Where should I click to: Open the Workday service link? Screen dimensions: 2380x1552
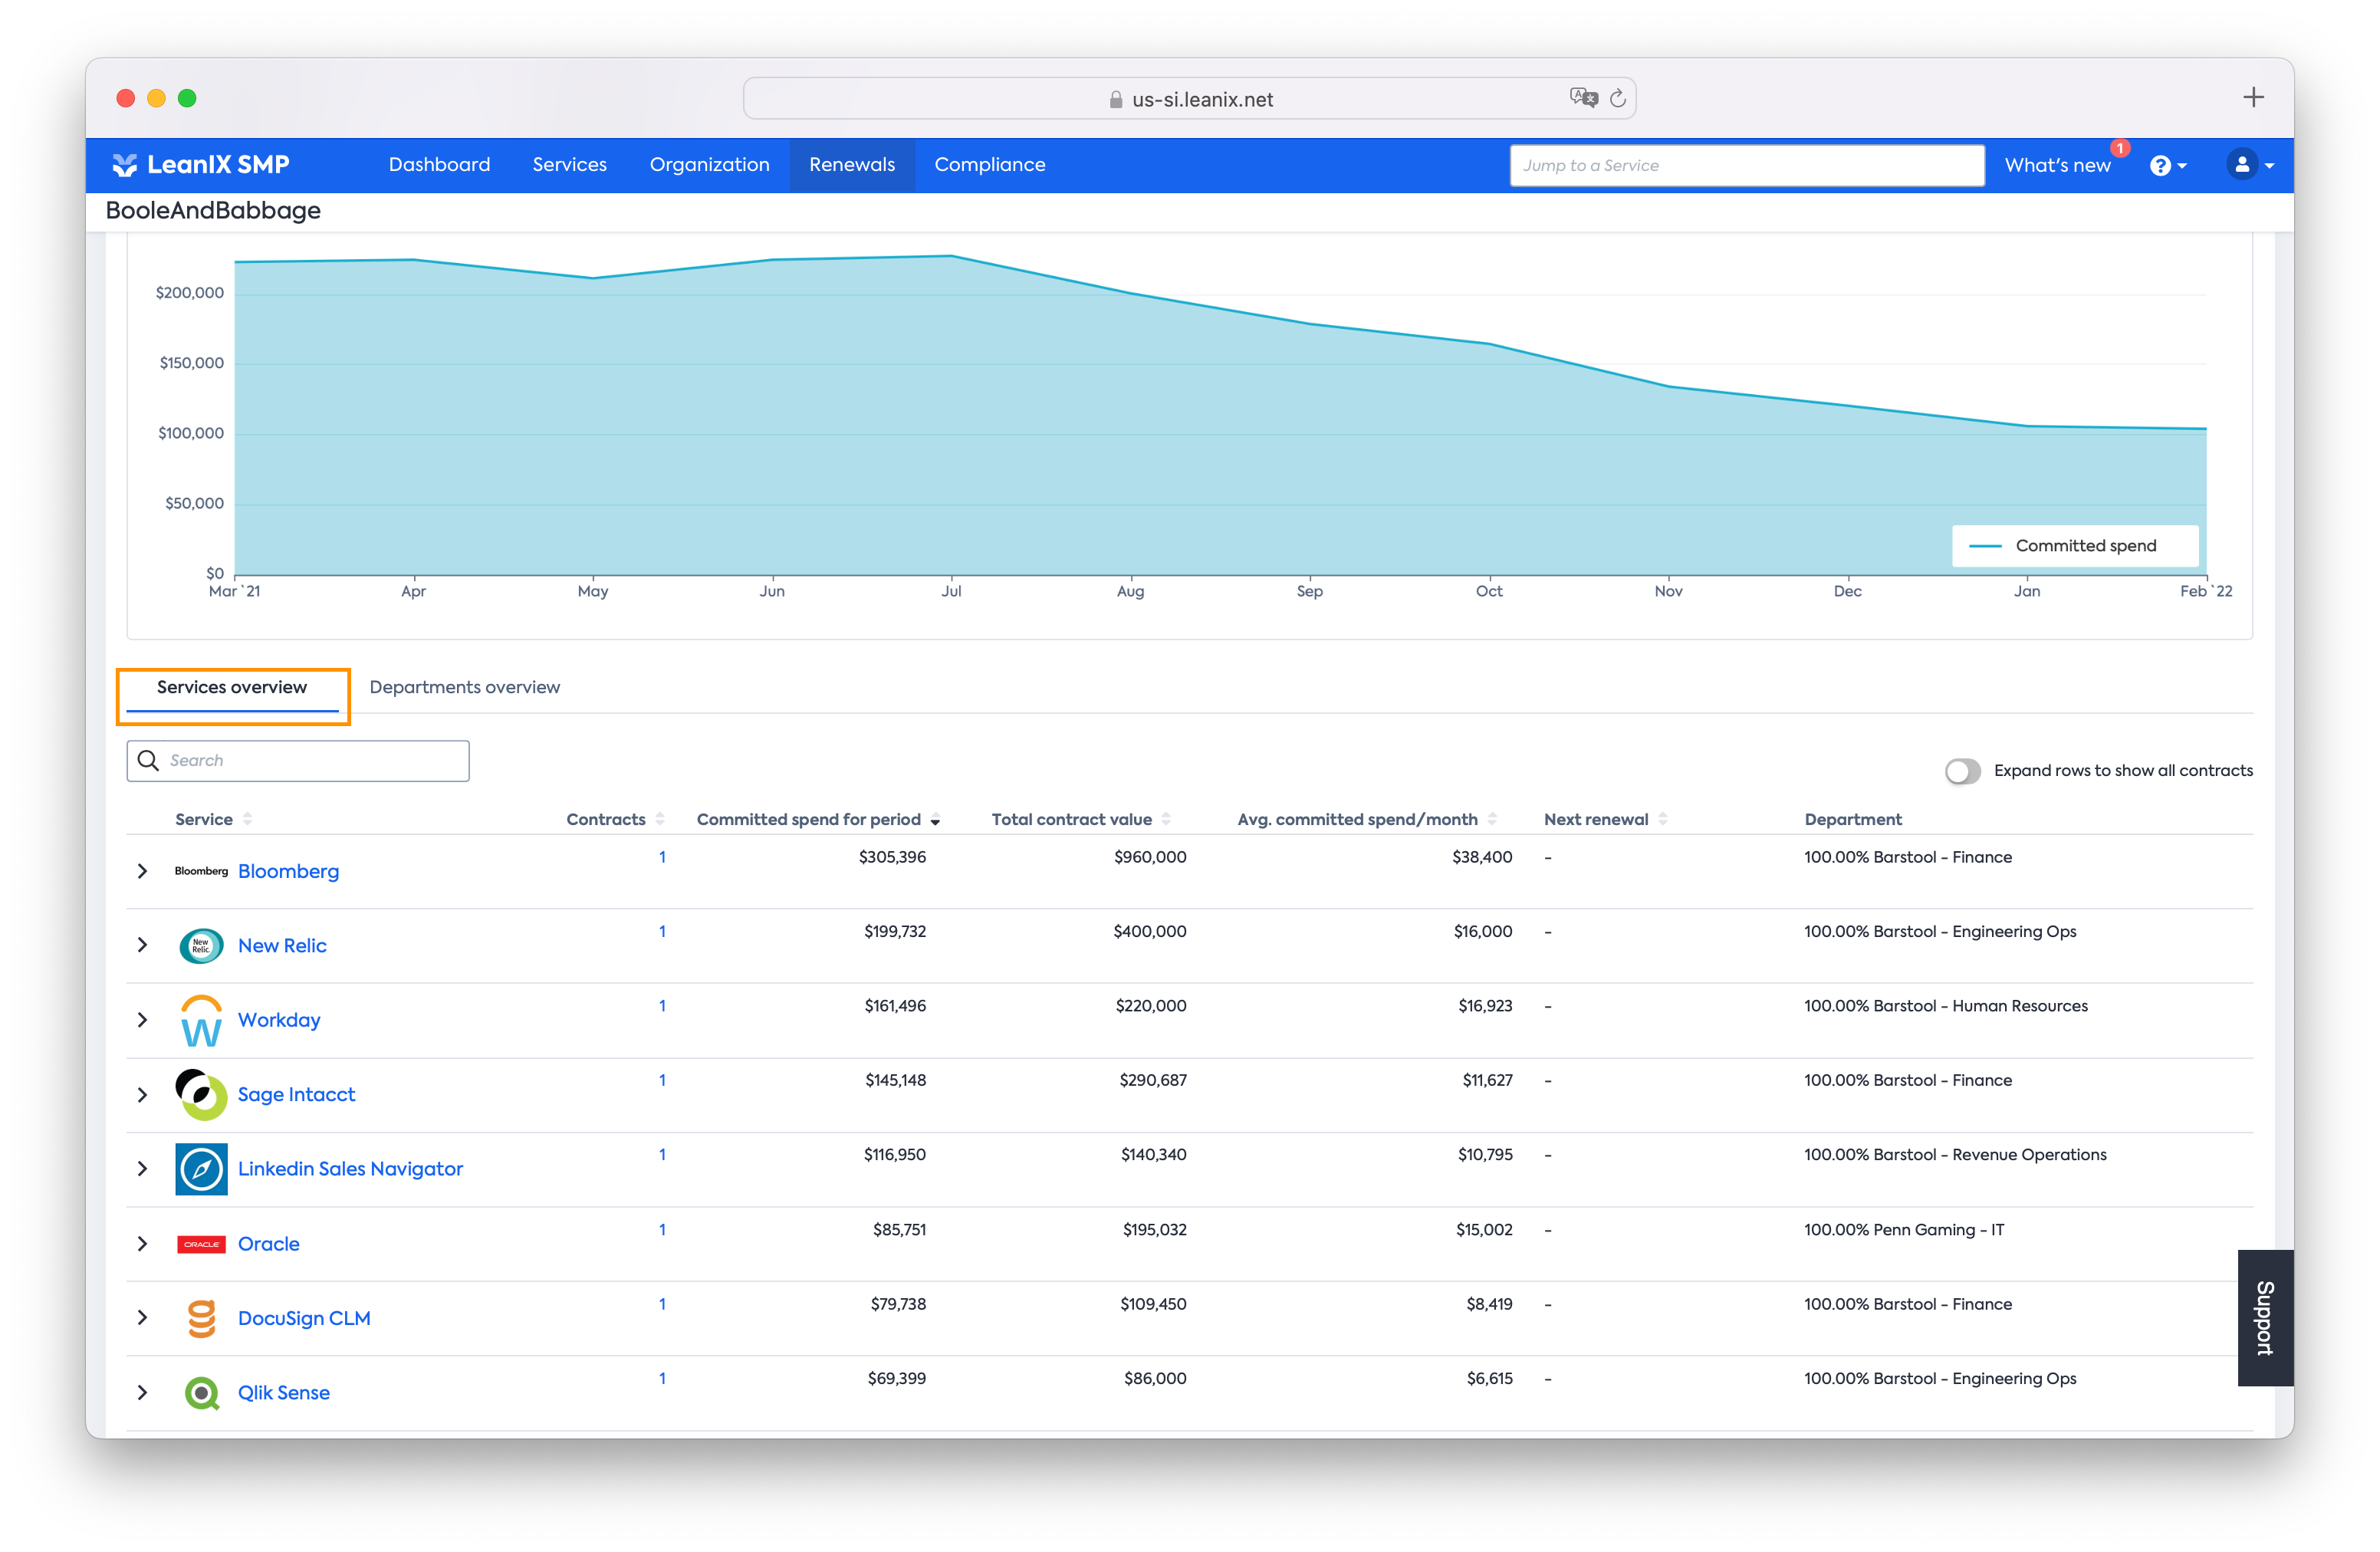pos(279,1020)
